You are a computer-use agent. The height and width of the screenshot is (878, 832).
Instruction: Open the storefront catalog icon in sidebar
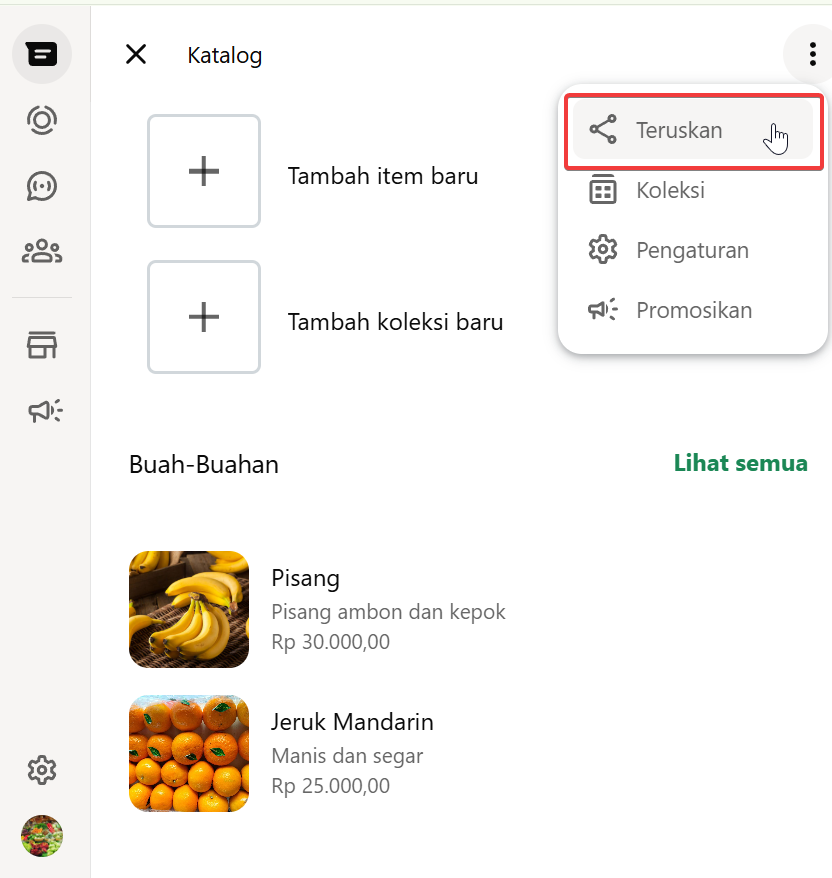click(42, 346)
